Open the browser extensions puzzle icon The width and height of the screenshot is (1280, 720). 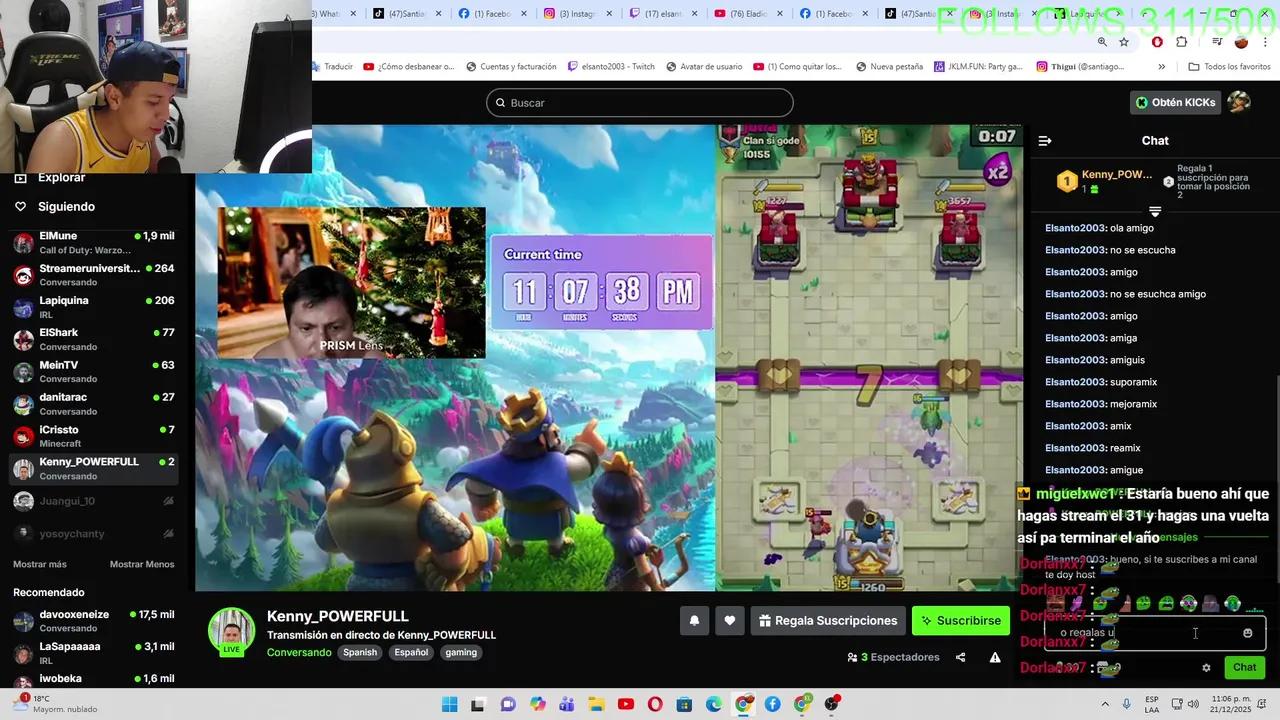[1182, 42]
